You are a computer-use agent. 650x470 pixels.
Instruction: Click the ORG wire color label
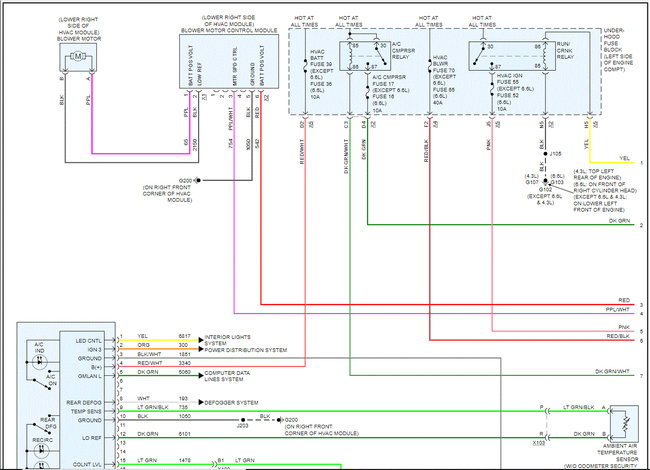143,345
